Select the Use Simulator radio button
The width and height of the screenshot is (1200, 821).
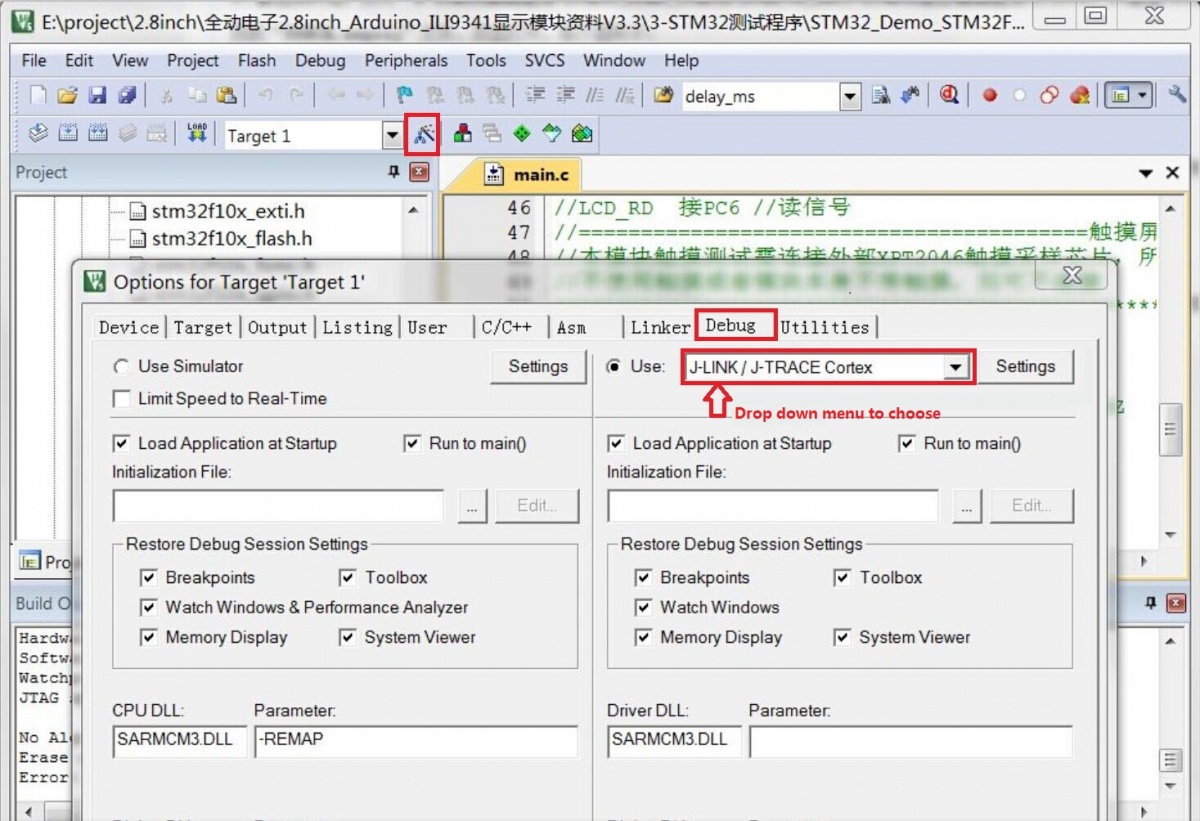[x=122, y=367]
